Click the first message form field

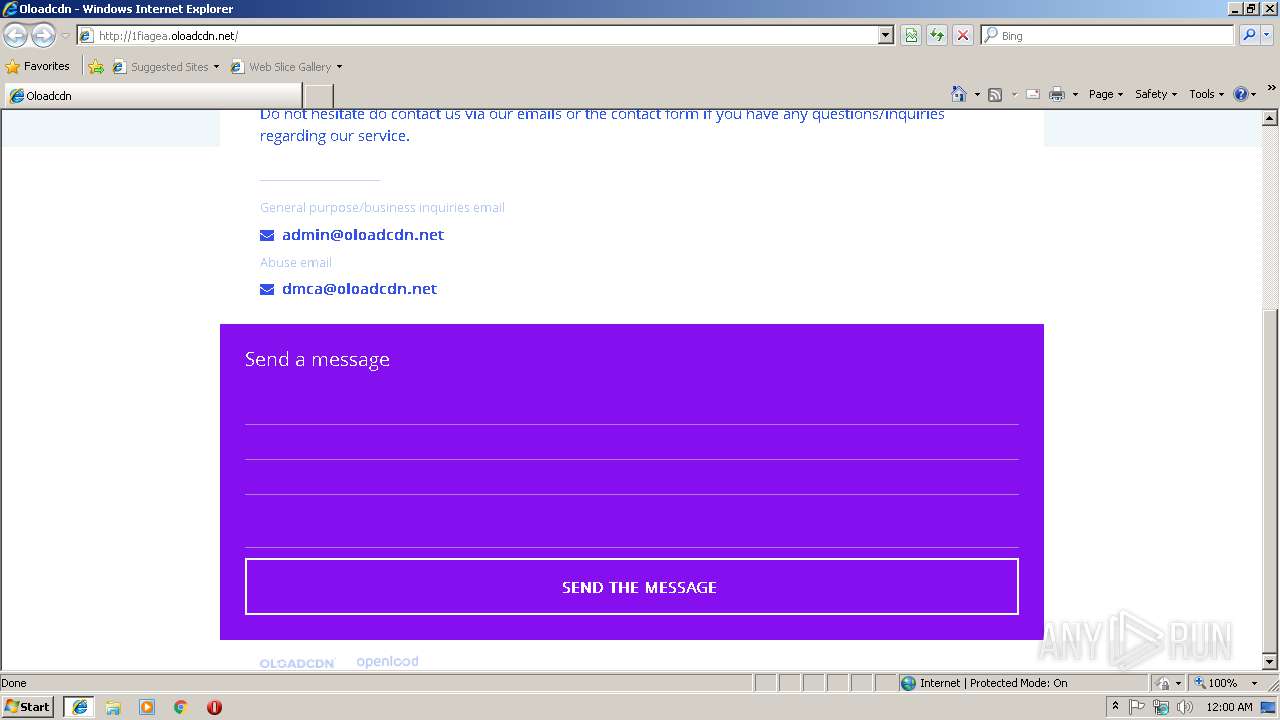pyautogui.click(x=632, y=408)
